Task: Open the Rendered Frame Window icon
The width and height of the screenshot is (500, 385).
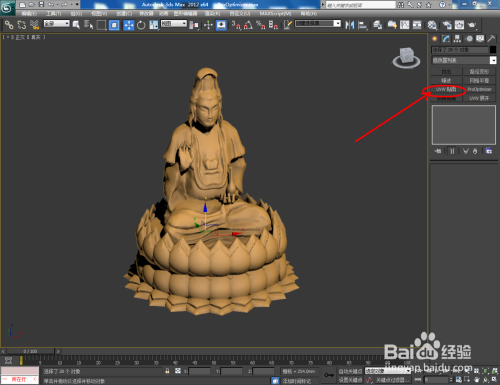Action: click(x=459, y=25)
